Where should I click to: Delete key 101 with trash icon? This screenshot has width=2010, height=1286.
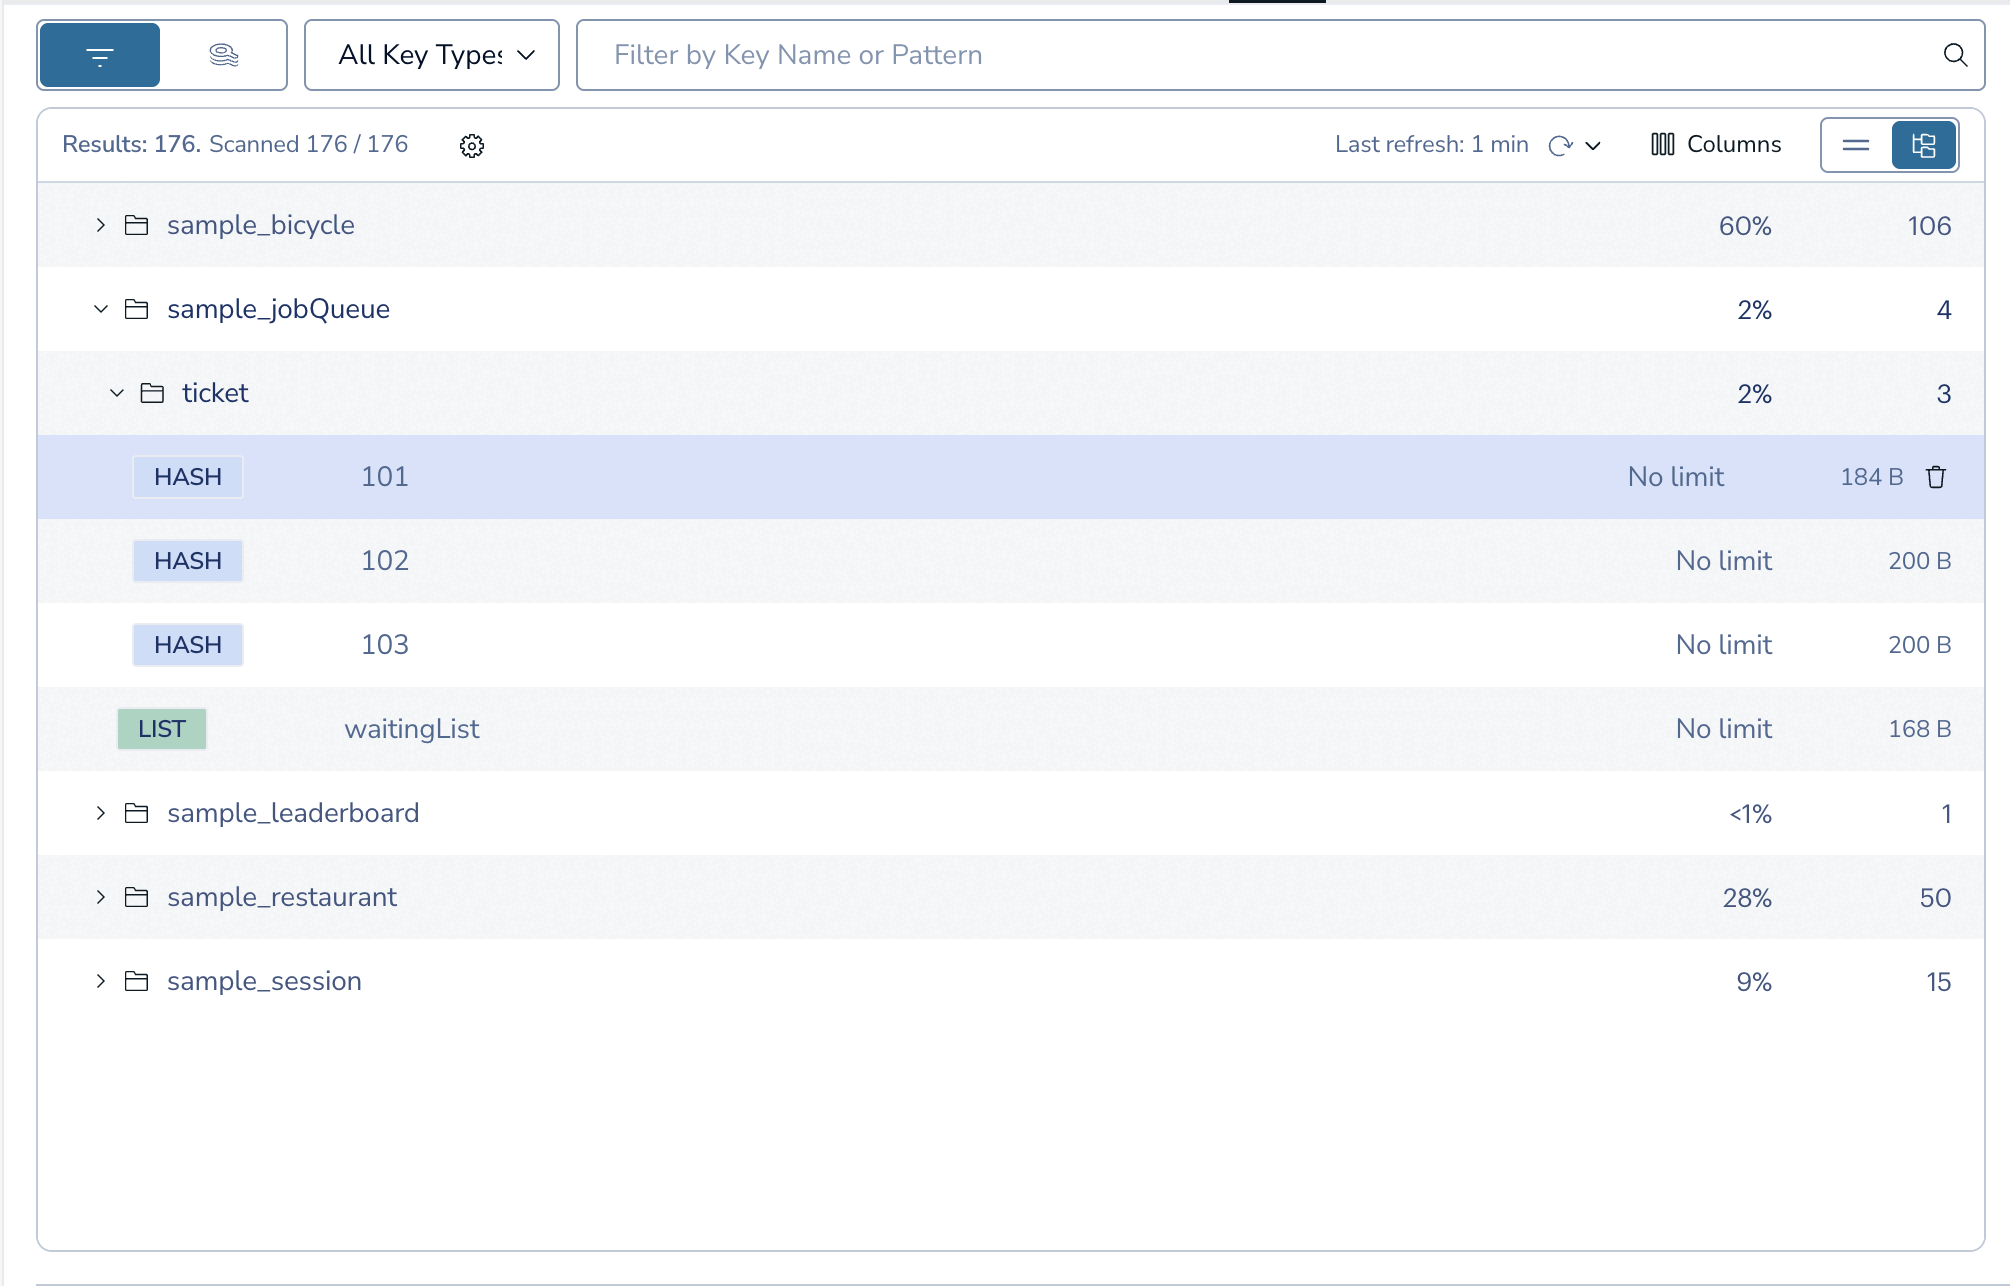click(x=1936, y=477)
